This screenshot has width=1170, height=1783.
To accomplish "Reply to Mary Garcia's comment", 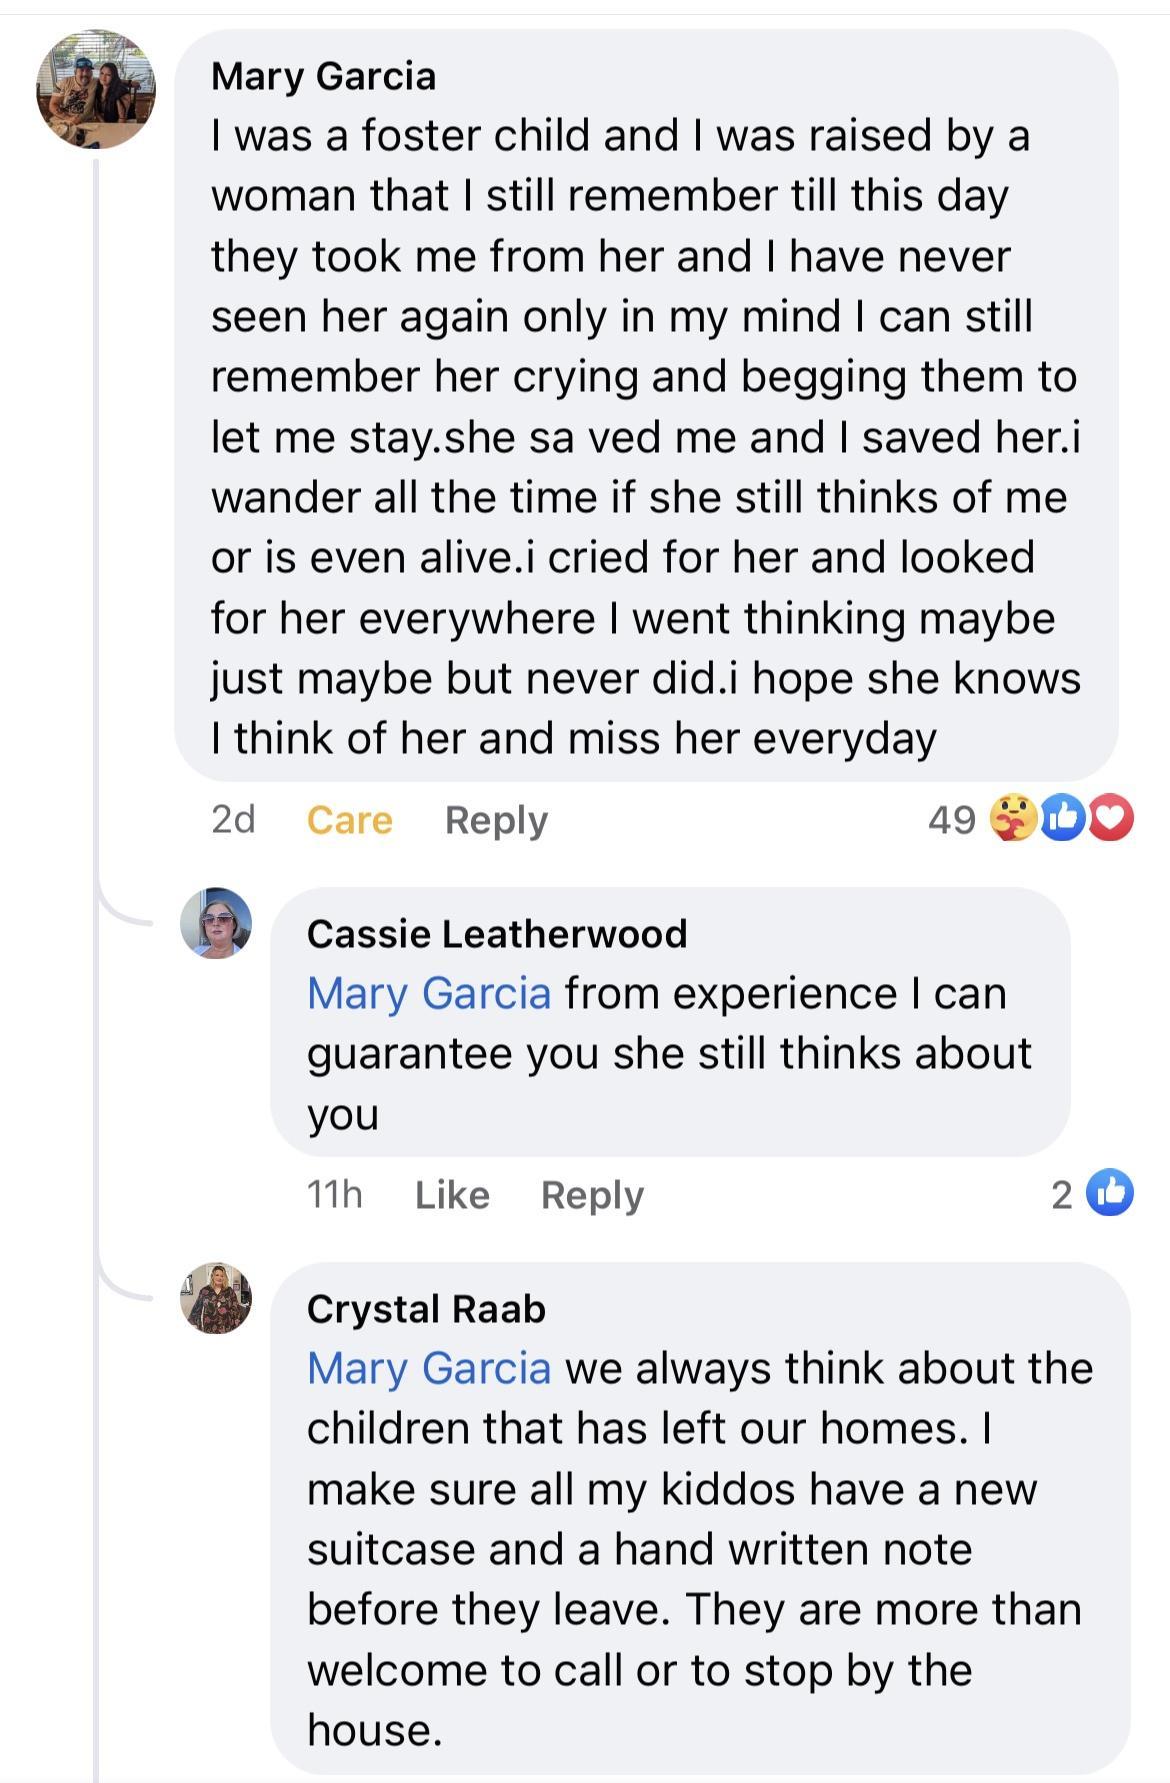I will (x=496, y=820).
